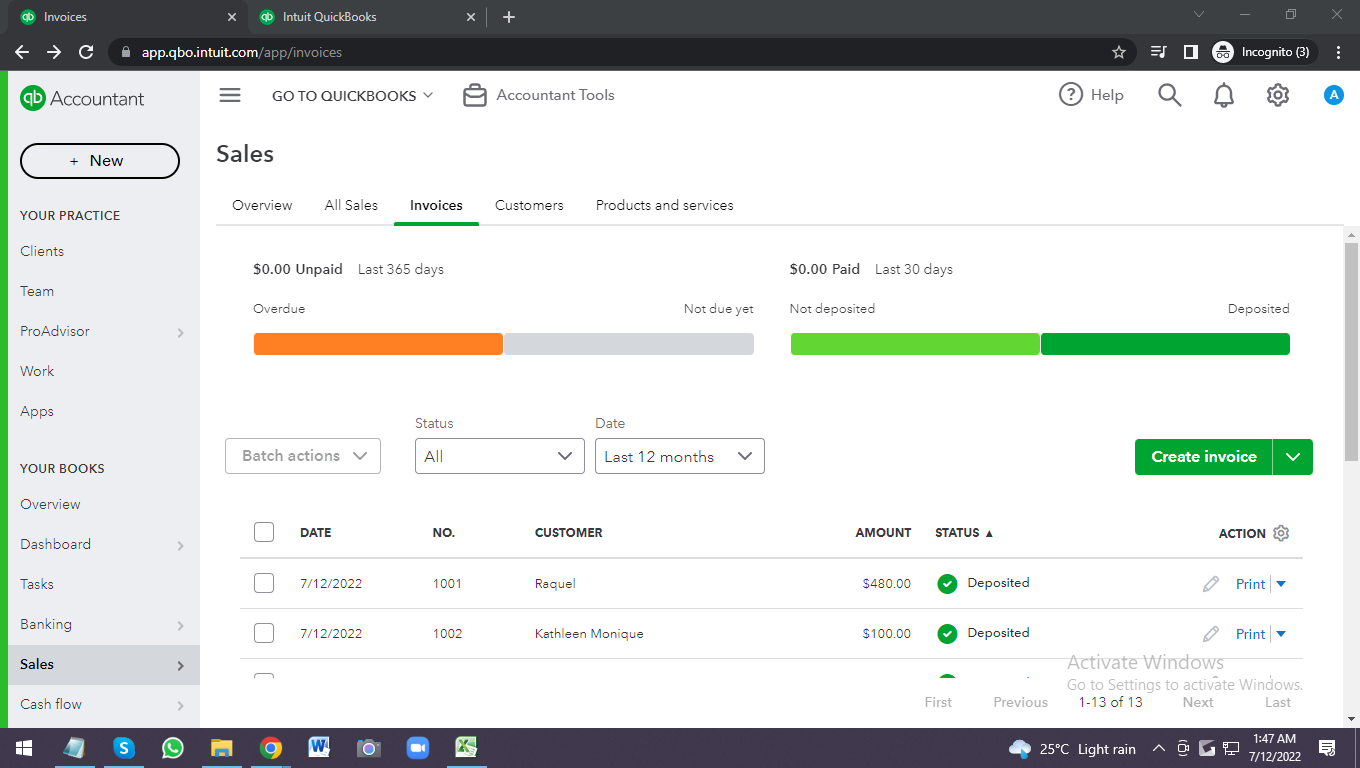Image resolution: width=1360 pixels, height=768 pixels.
Task: Select the Invoices tab under Sales
Action: 436,205
